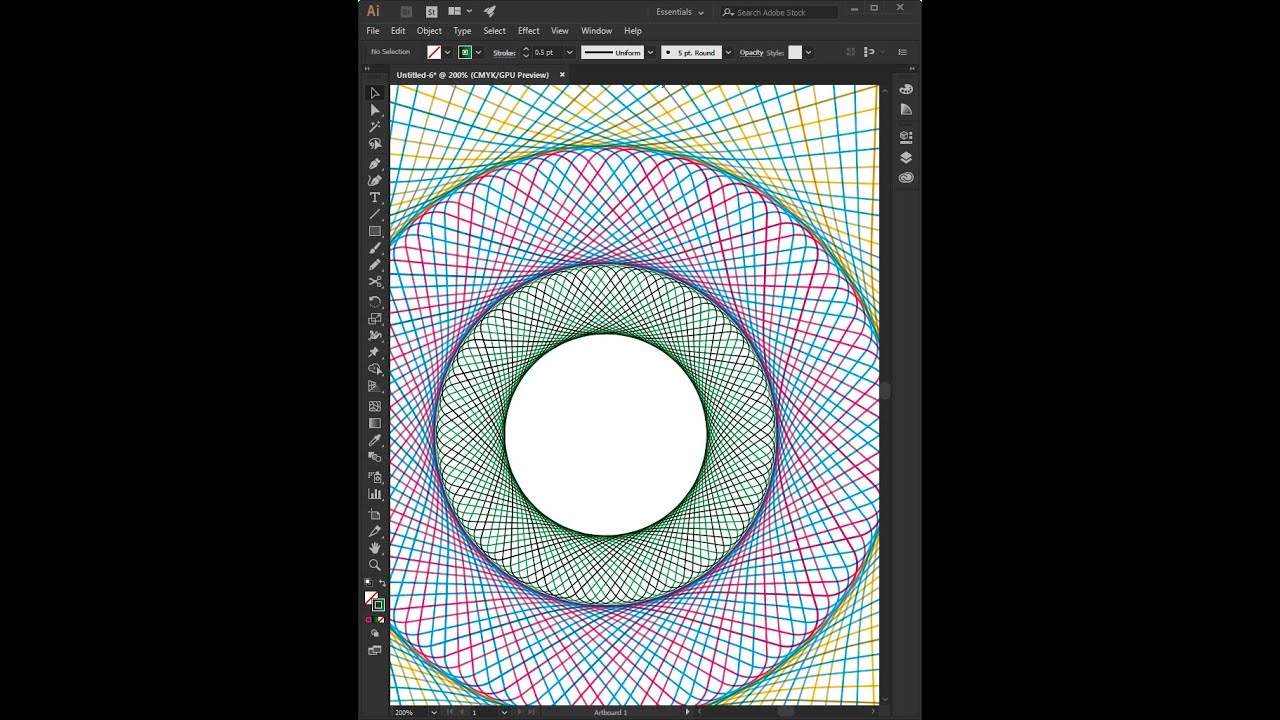Choose the Magic Wand tool
Viewport: 1280px width, 720px height.
click(375, 127)
